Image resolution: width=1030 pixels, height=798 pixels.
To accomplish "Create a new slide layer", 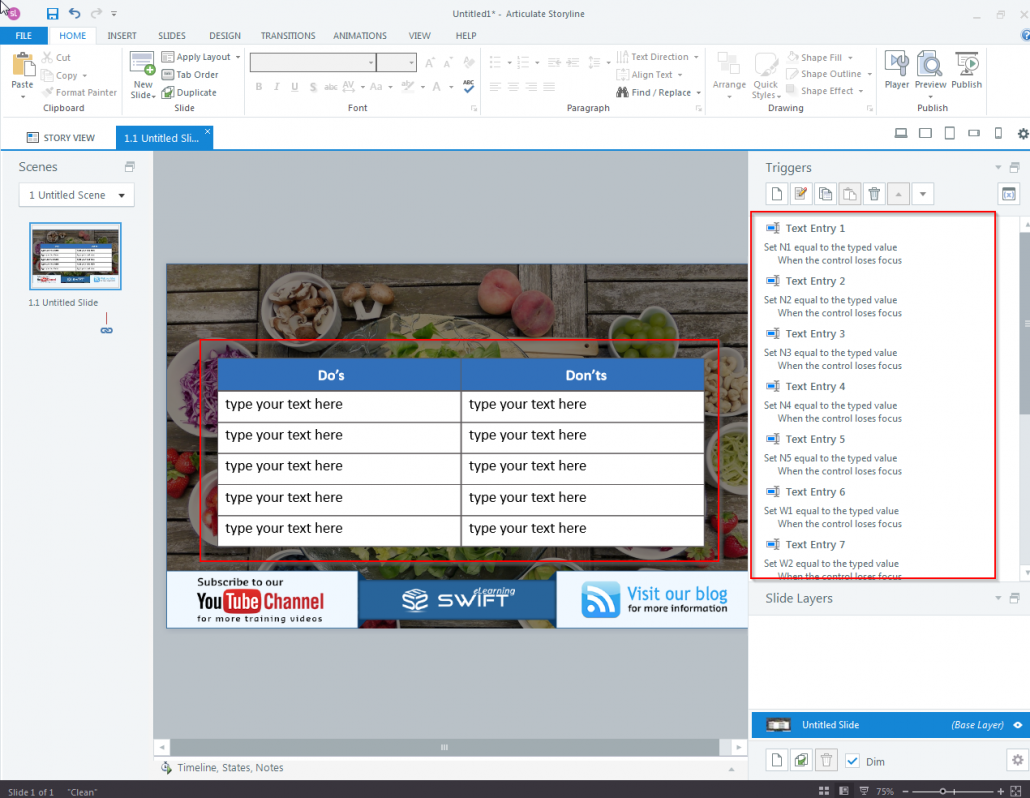I will [x=776, y=760].
